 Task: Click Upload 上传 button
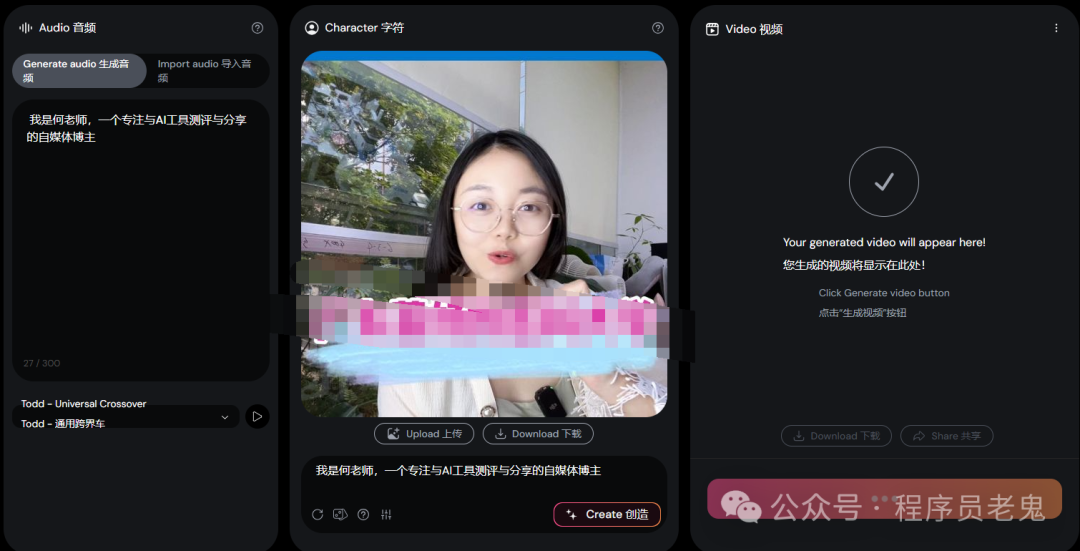[424, 434]
